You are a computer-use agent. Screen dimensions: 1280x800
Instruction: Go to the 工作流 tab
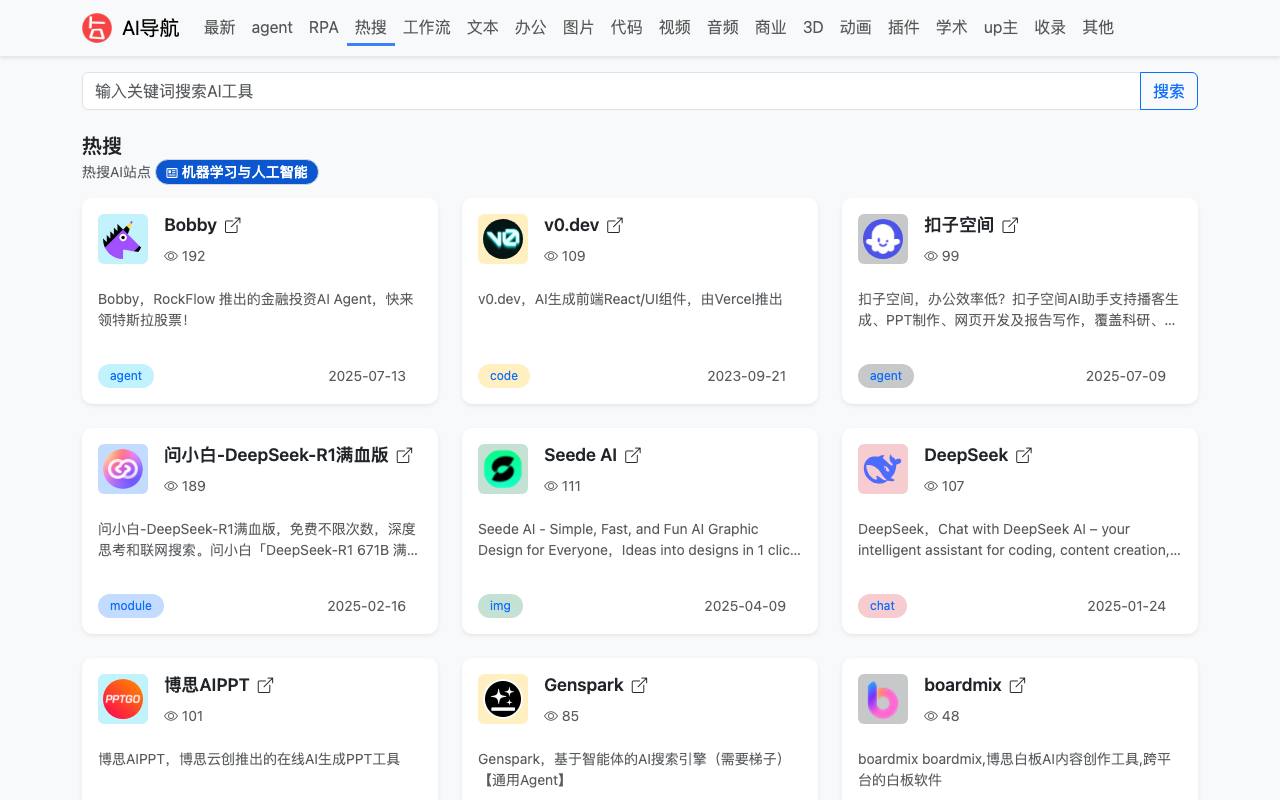(427, 28)
